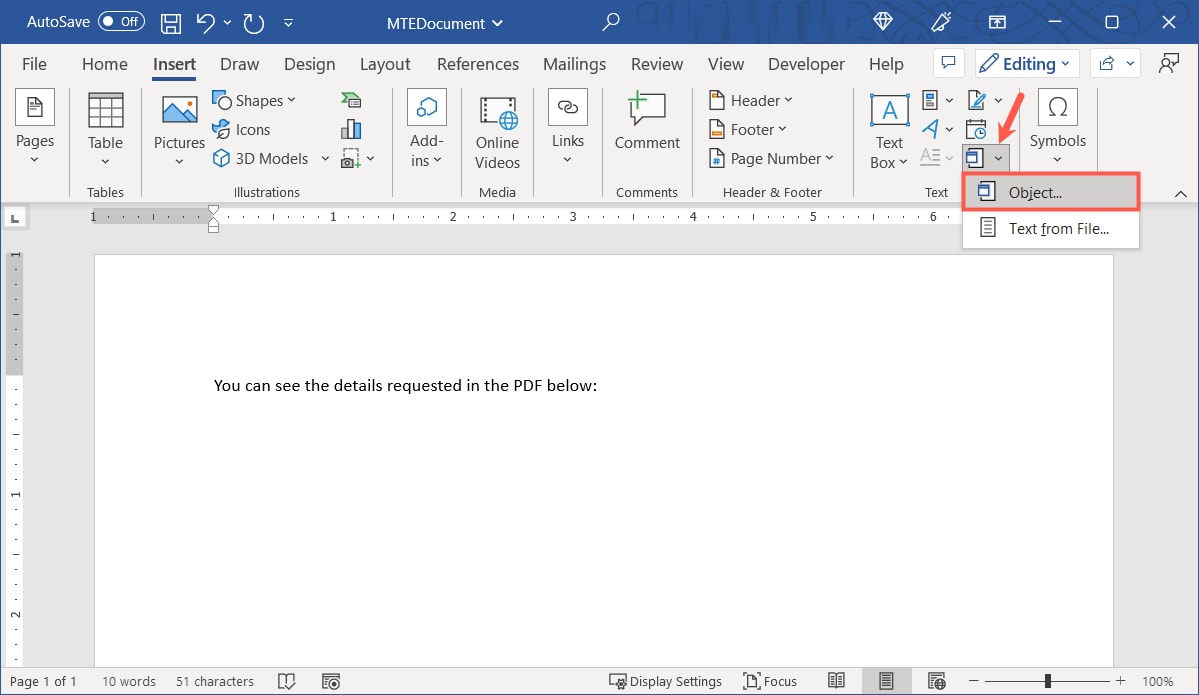Switch to the Mailings ribbon tab
Image resolution: width=1199 pixels, height=695 pixels.
pos(574,63)
